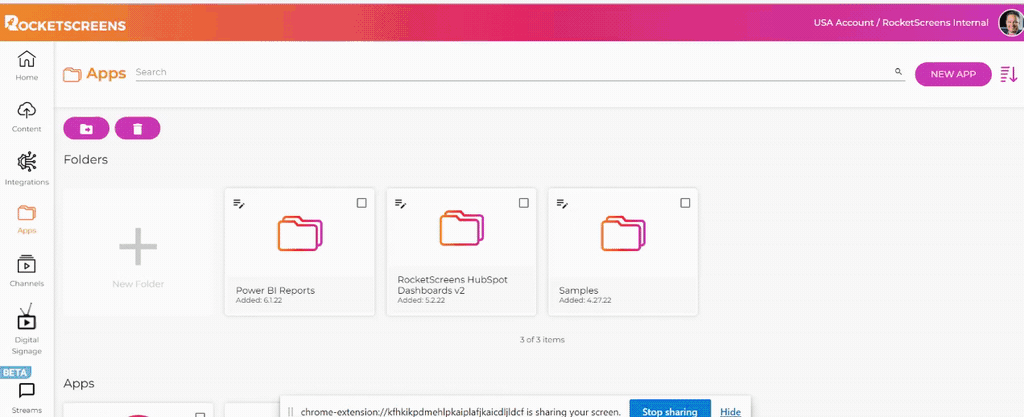
Task: Open Channels from the sidebar
Action: [27, 271]
